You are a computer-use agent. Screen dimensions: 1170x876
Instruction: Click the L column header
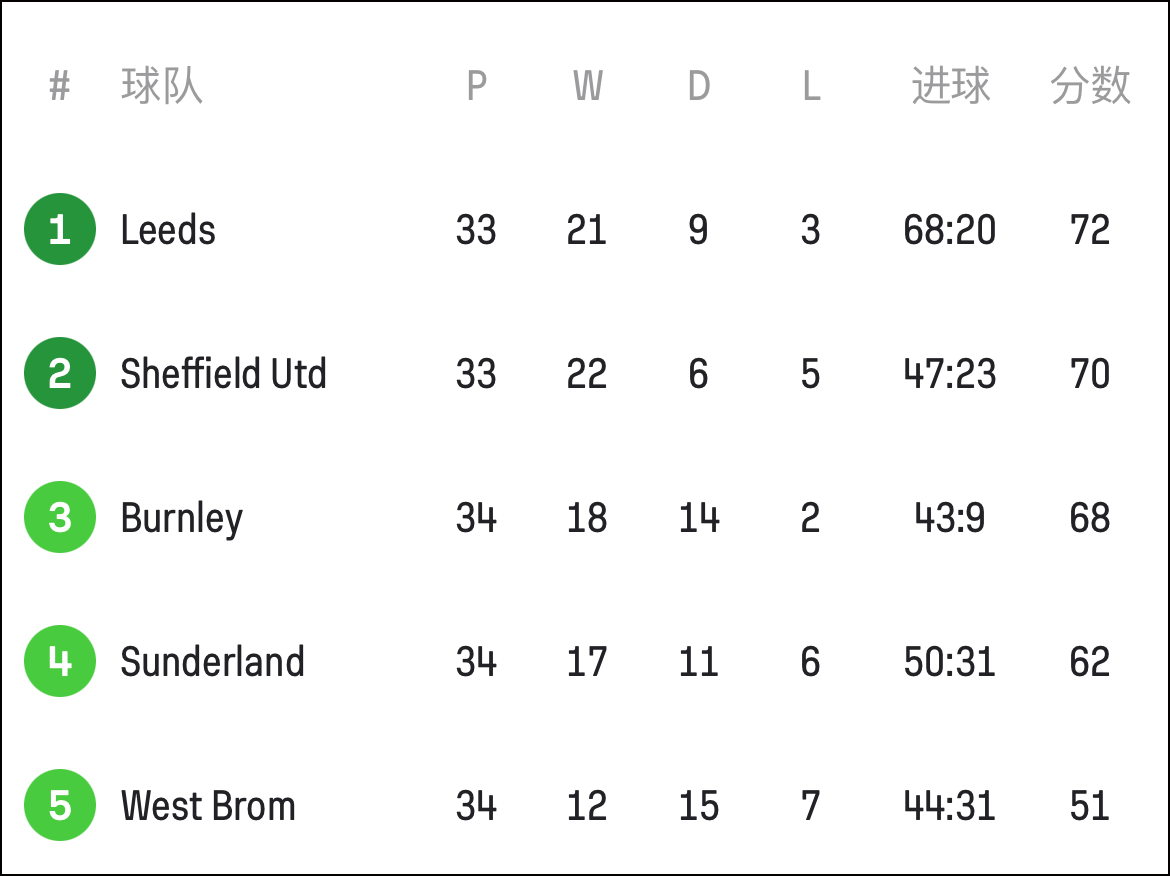[x=811, y=86]
